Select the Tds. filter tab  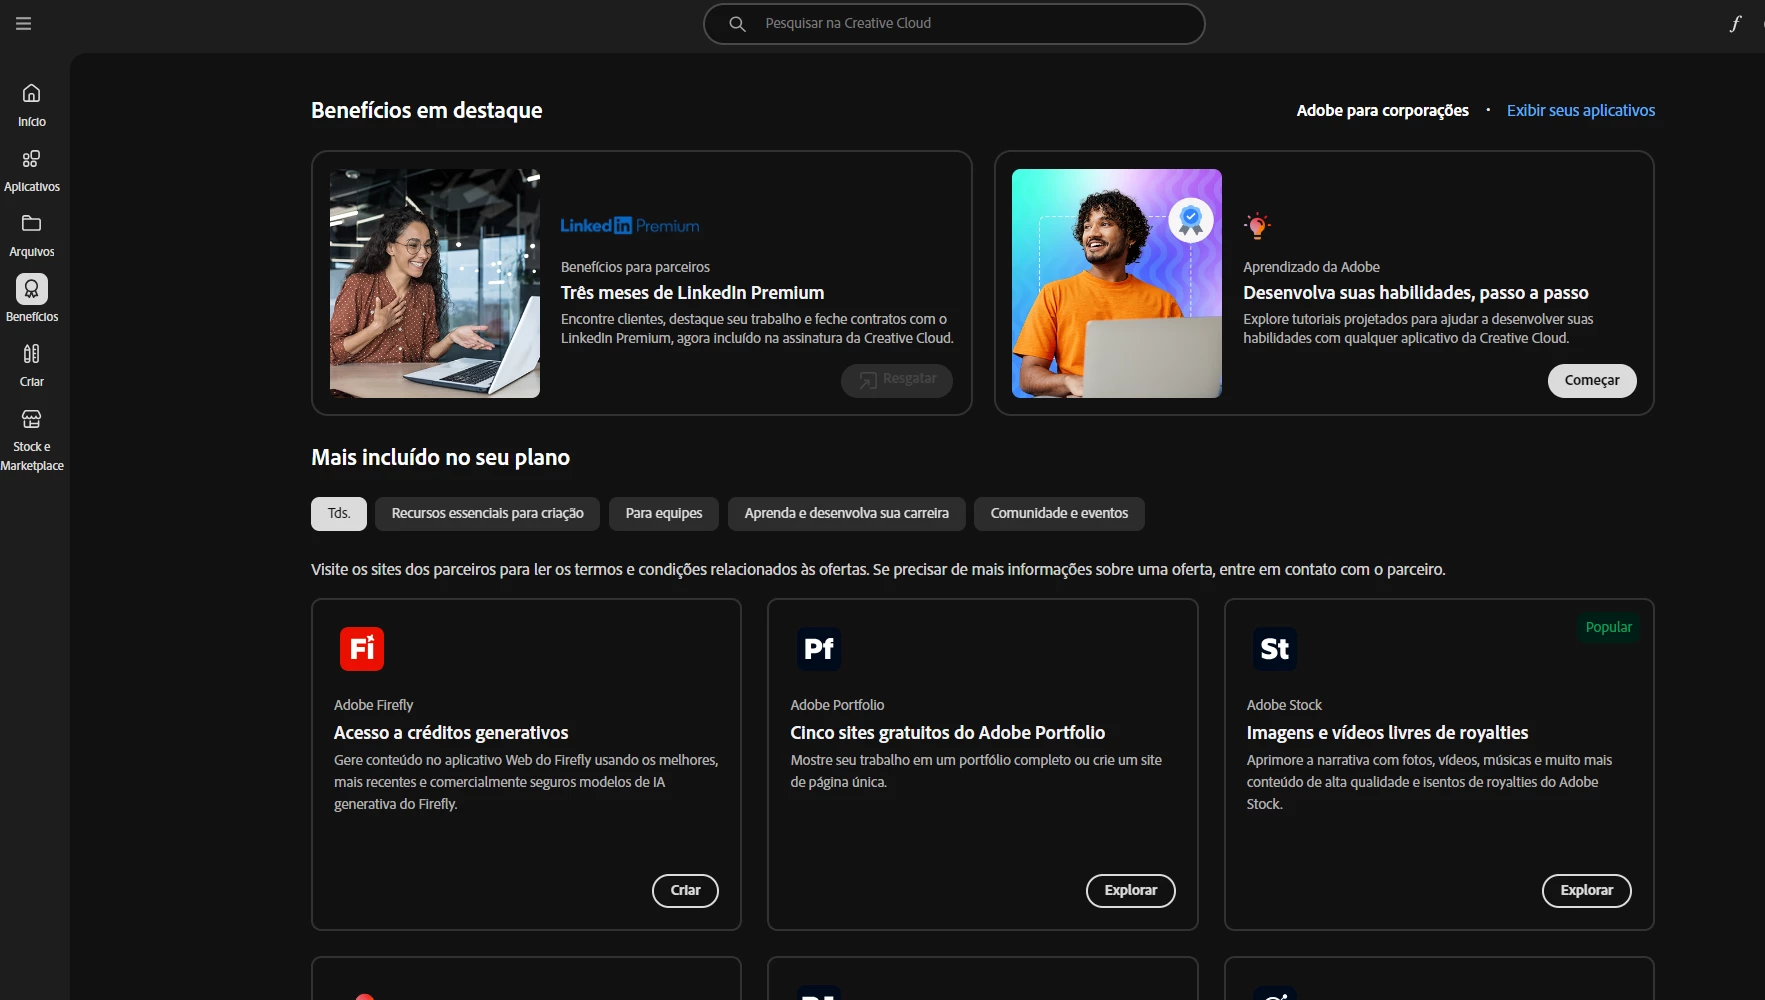pyautogui.click(x=339, y=514)
